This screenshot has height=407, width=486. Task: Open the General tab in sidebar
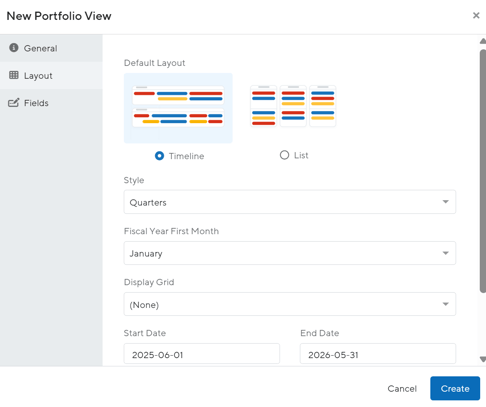pyautogui.click(x=51, y=48)
